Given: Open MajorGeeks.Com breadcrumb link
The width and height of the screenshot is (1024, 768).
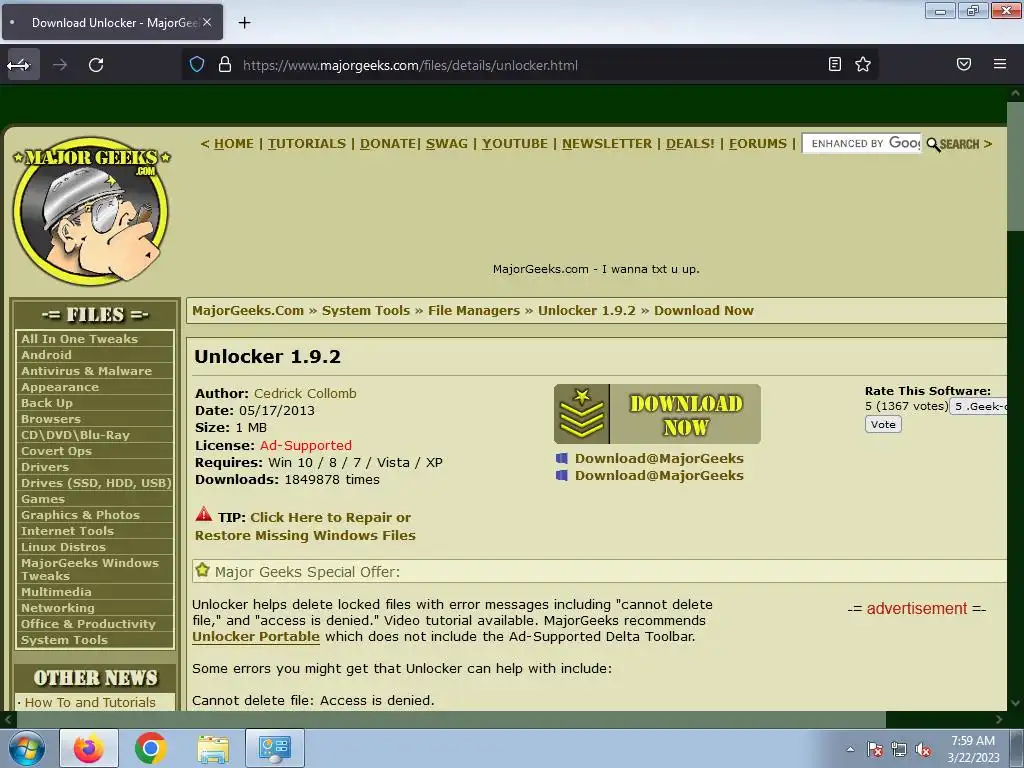Looking at the screenshot, I should click(248, 311).
